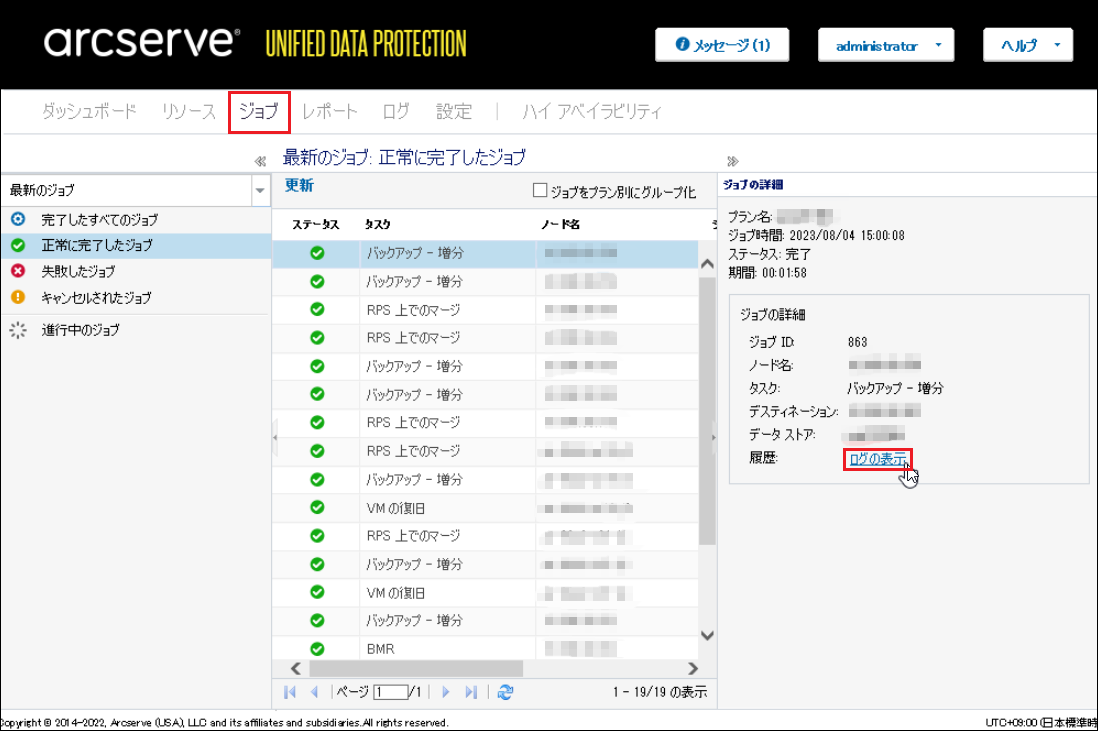The height and width of the screenshot is (731, 1098).
Task: Select キャンセルされたジョブ filter
Action: coord(136,298)
